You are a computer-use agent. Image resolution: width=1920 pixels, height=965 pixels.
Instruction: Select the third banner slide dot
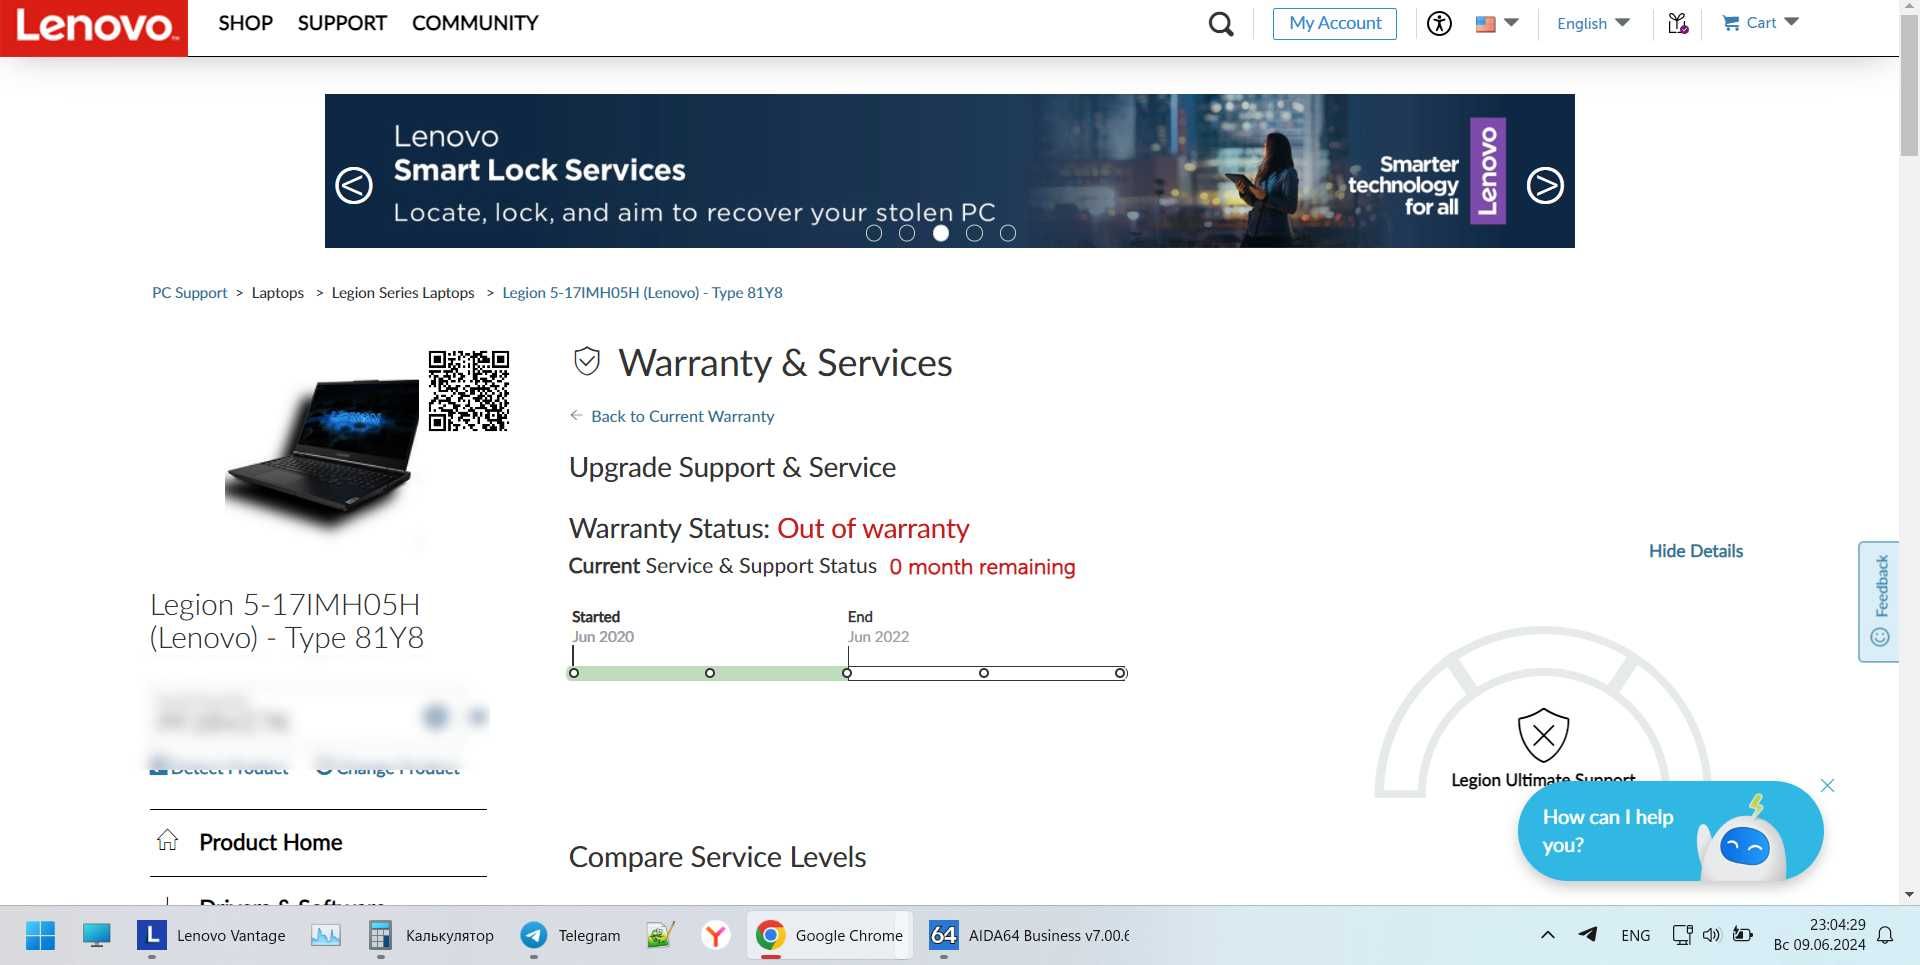[941, 233]
